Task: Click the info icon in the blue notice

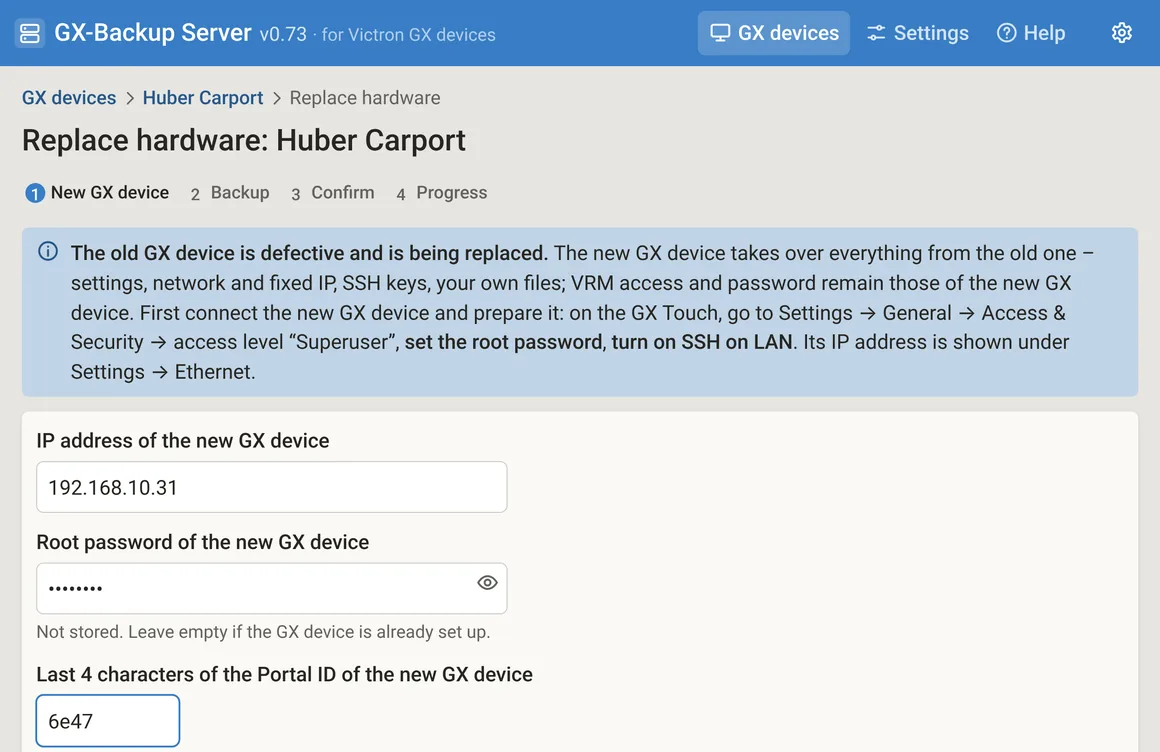Action: [47, 252]
